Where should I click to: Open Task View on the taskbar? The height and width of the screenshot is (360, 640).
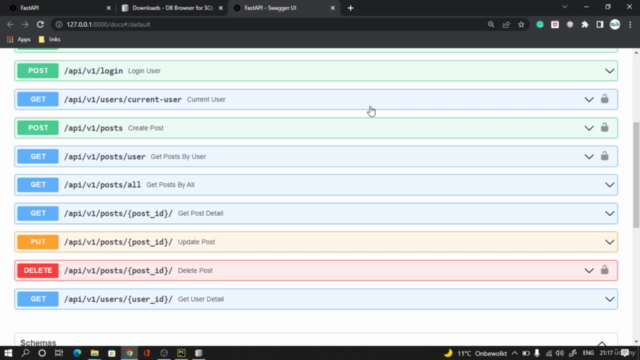59,353
